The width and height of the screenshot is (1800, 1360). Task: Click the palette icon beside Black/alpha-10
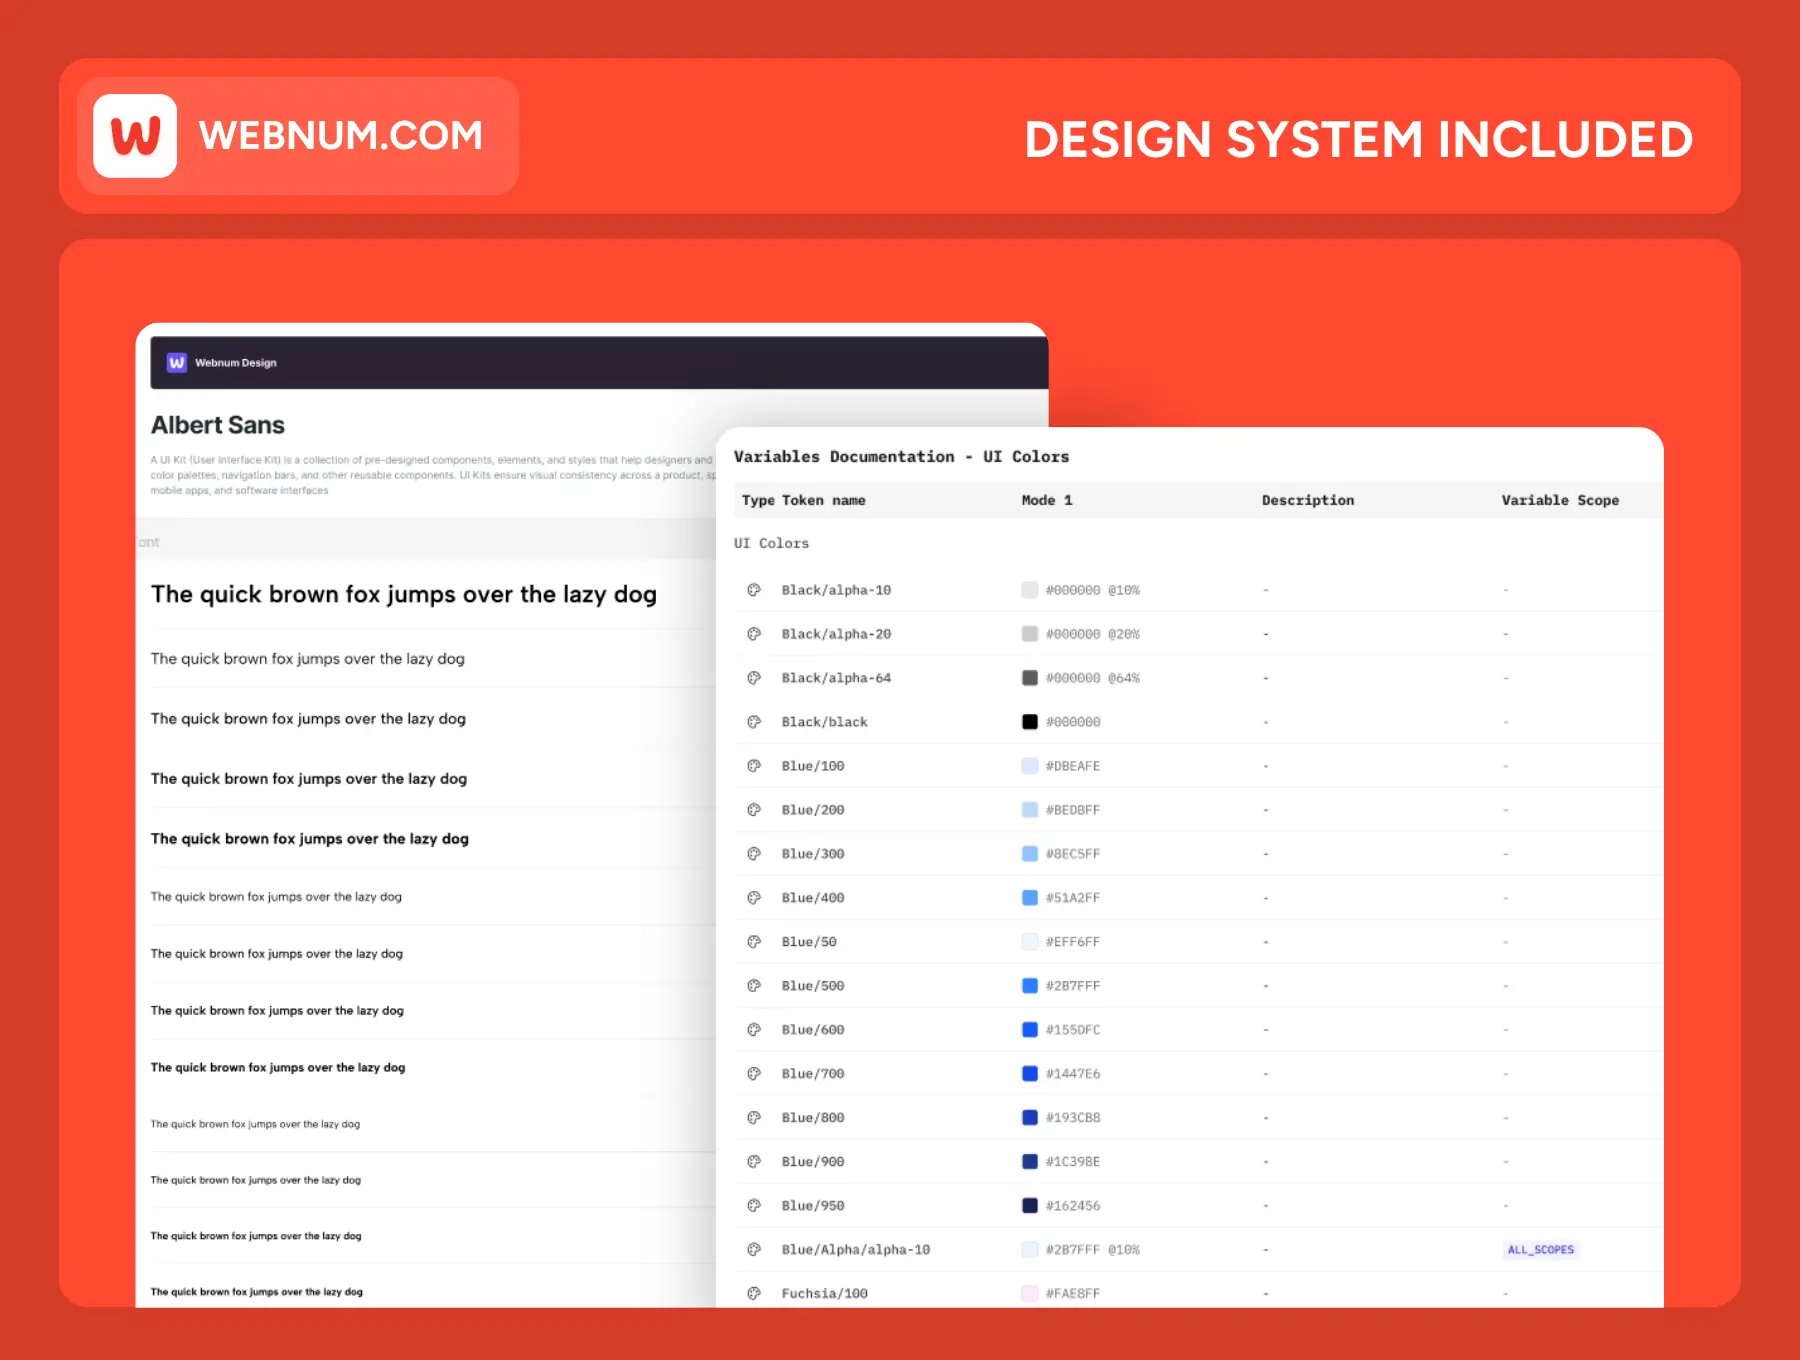pyautogui.click(x=754, y=590)
